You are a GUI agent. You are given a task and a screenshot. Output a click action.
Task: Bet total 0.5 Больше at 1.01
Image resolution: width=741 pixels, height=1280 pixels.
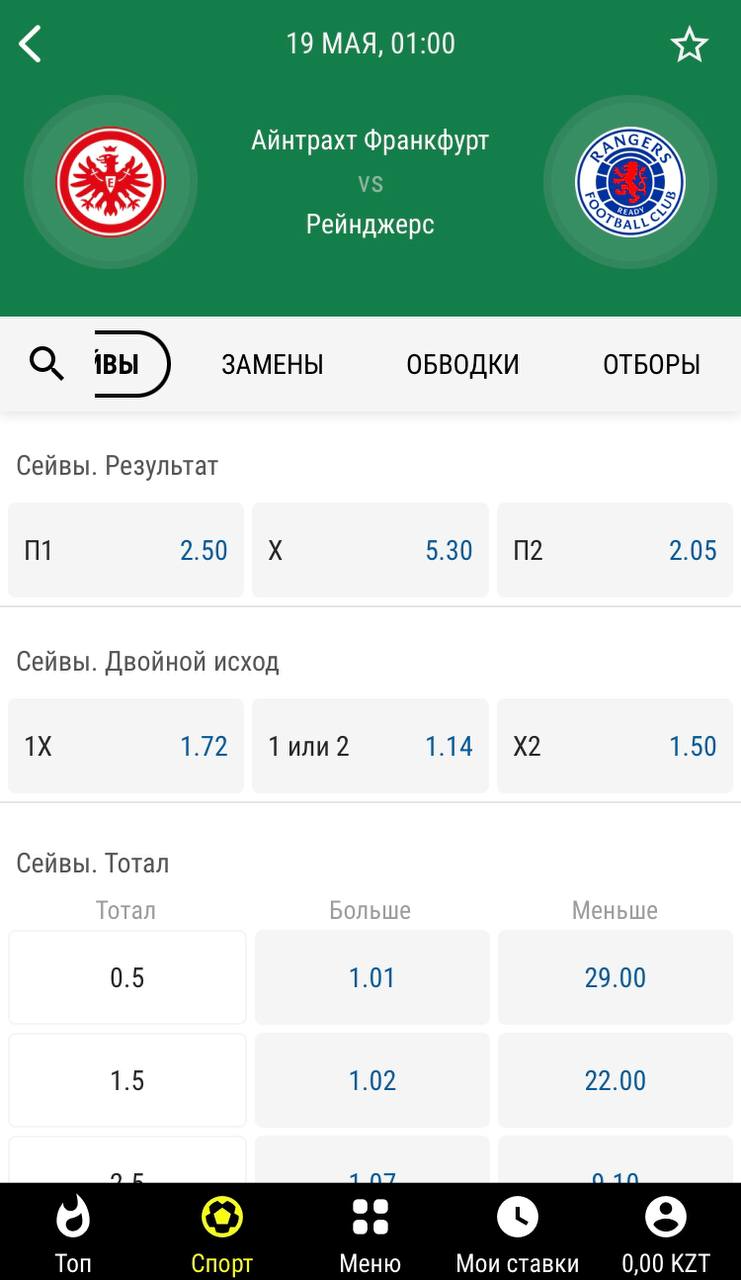point(372,977)
